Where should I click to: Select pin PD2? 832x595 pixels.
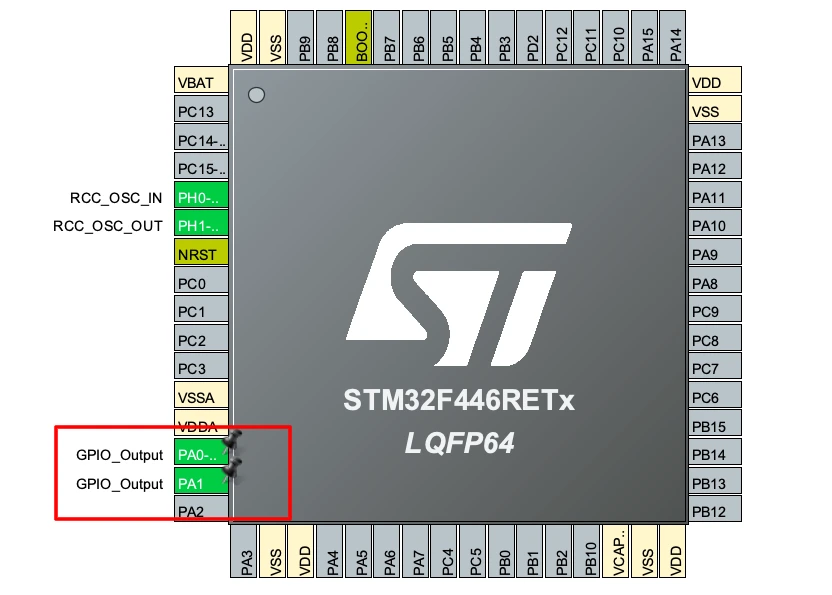[531, 37]
